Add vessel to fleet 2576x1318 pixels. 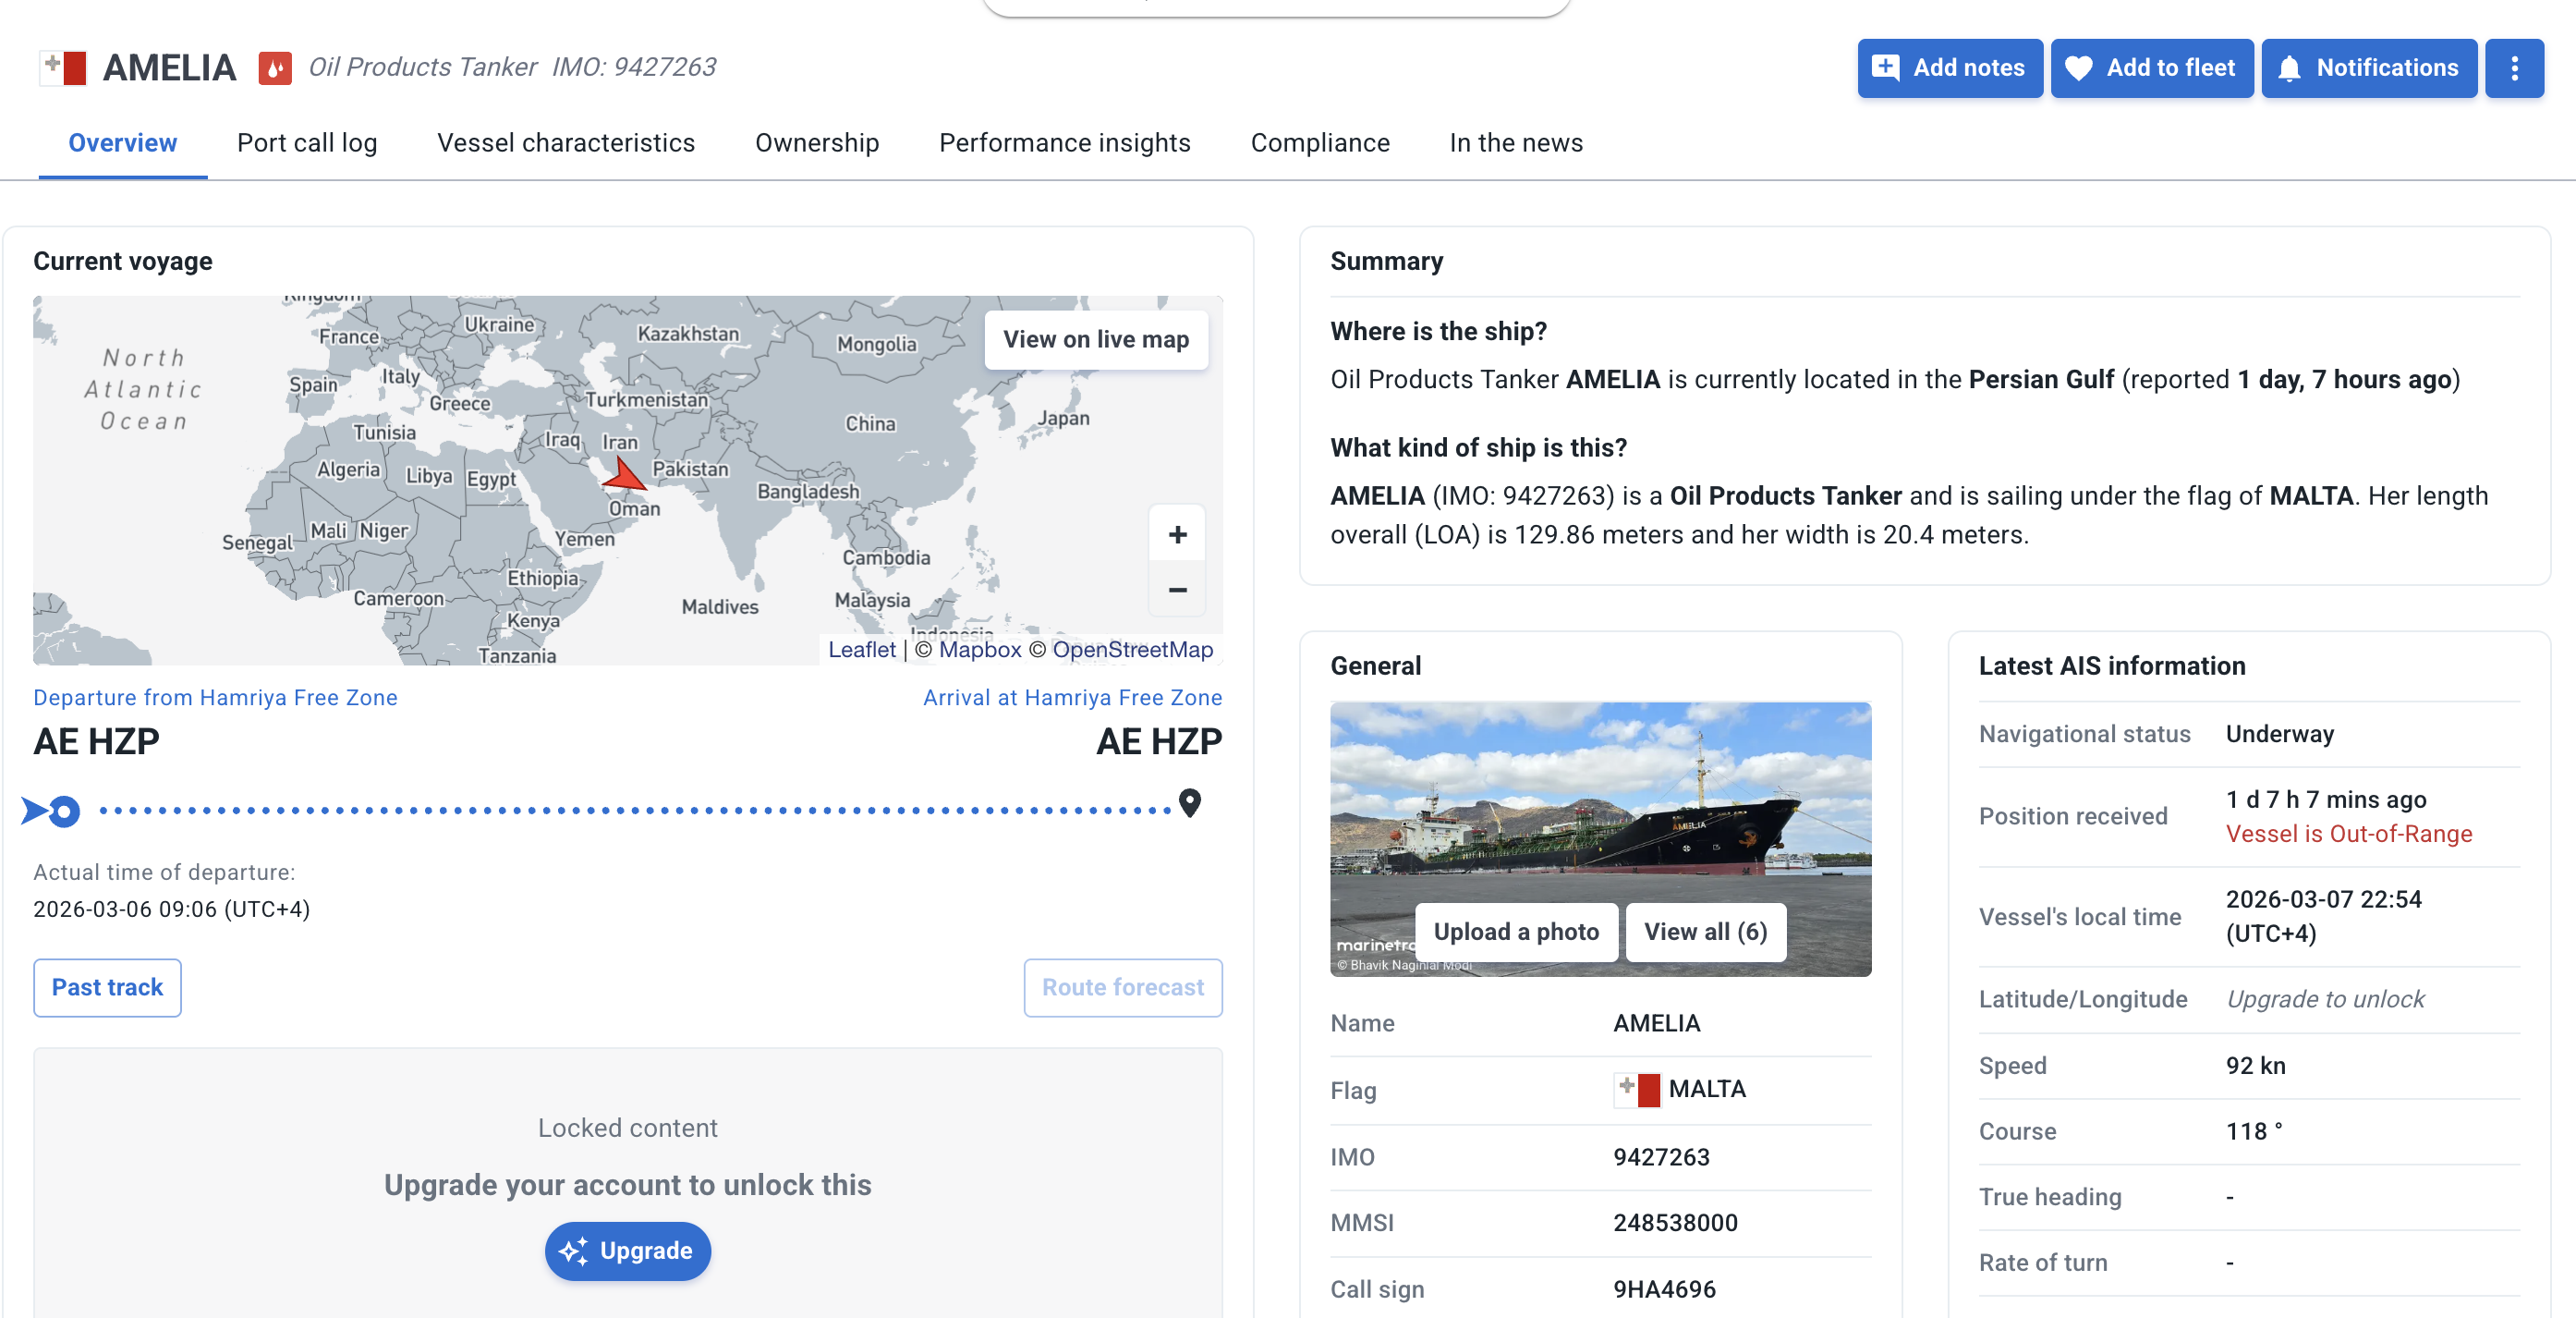pyautogui.click(x=2151, y=68)
